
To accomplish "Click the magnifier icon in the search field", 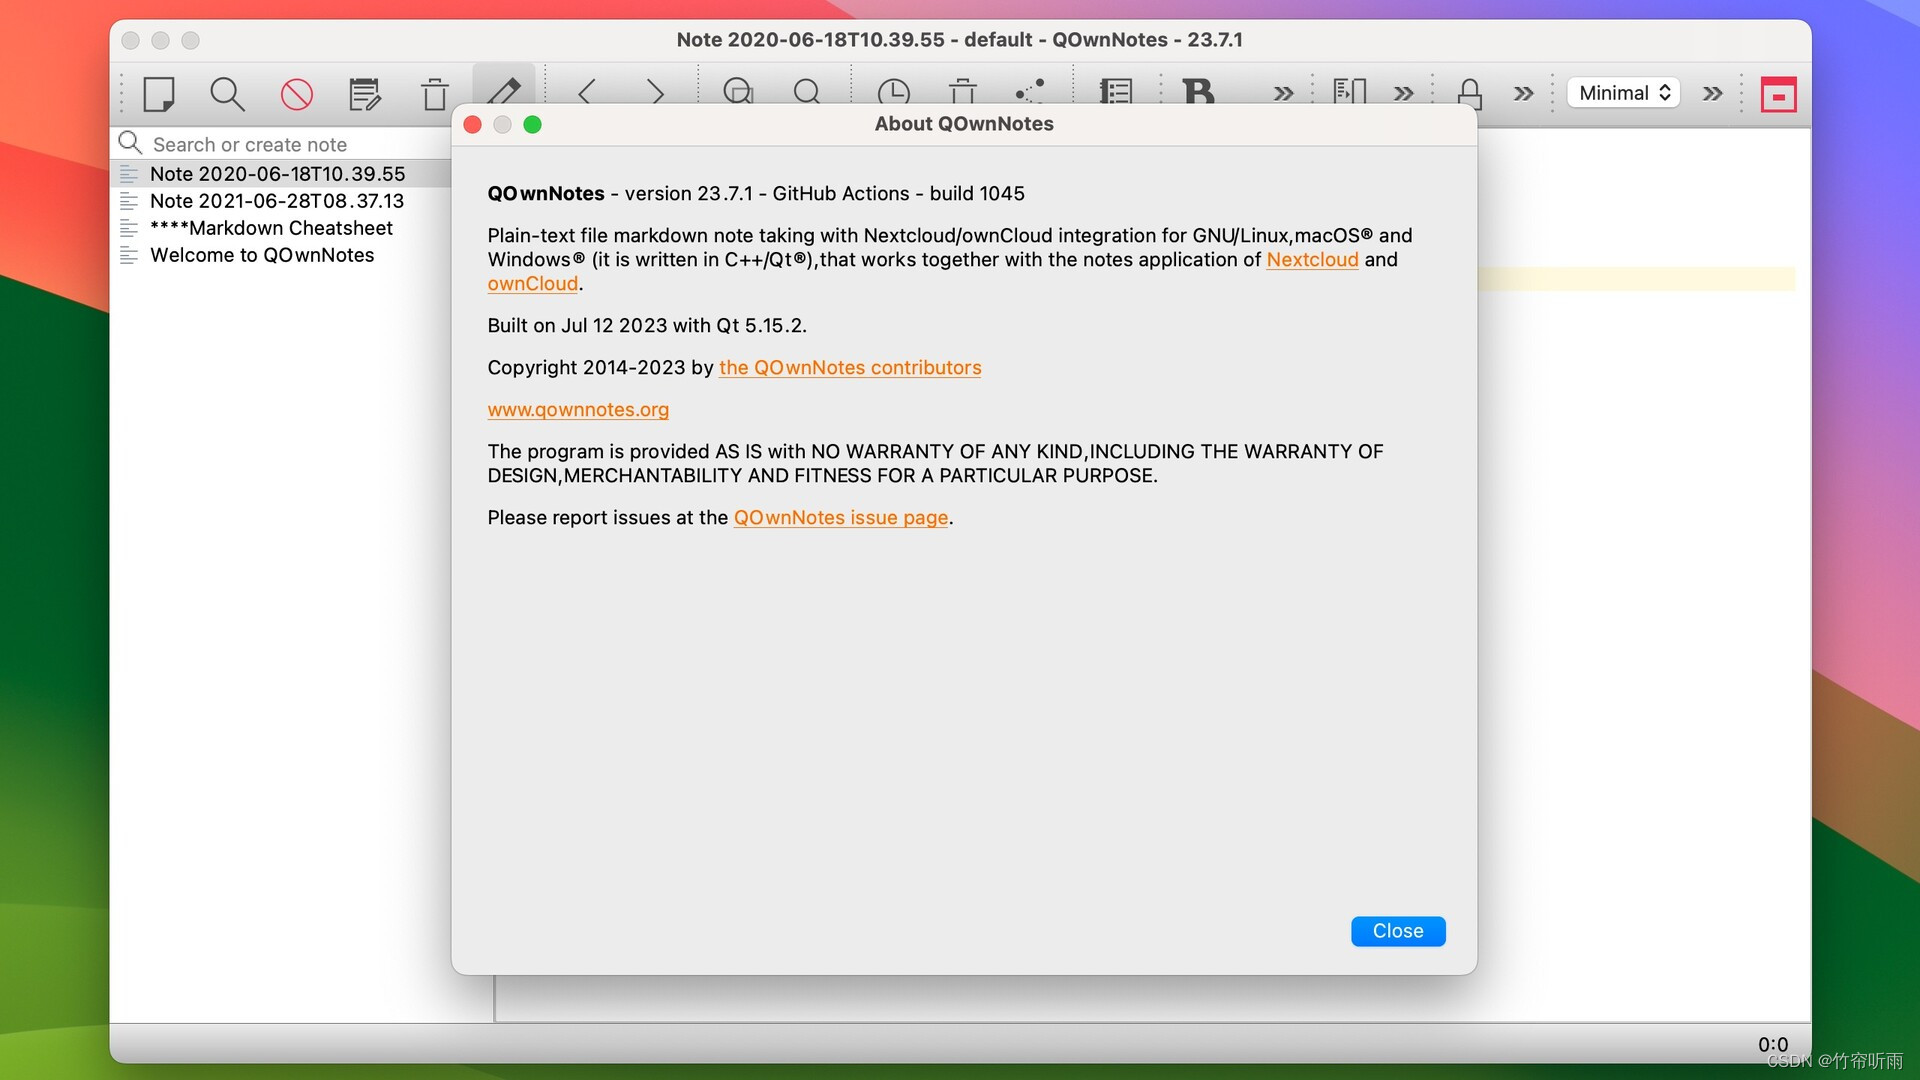I will (x=130, y=143).
